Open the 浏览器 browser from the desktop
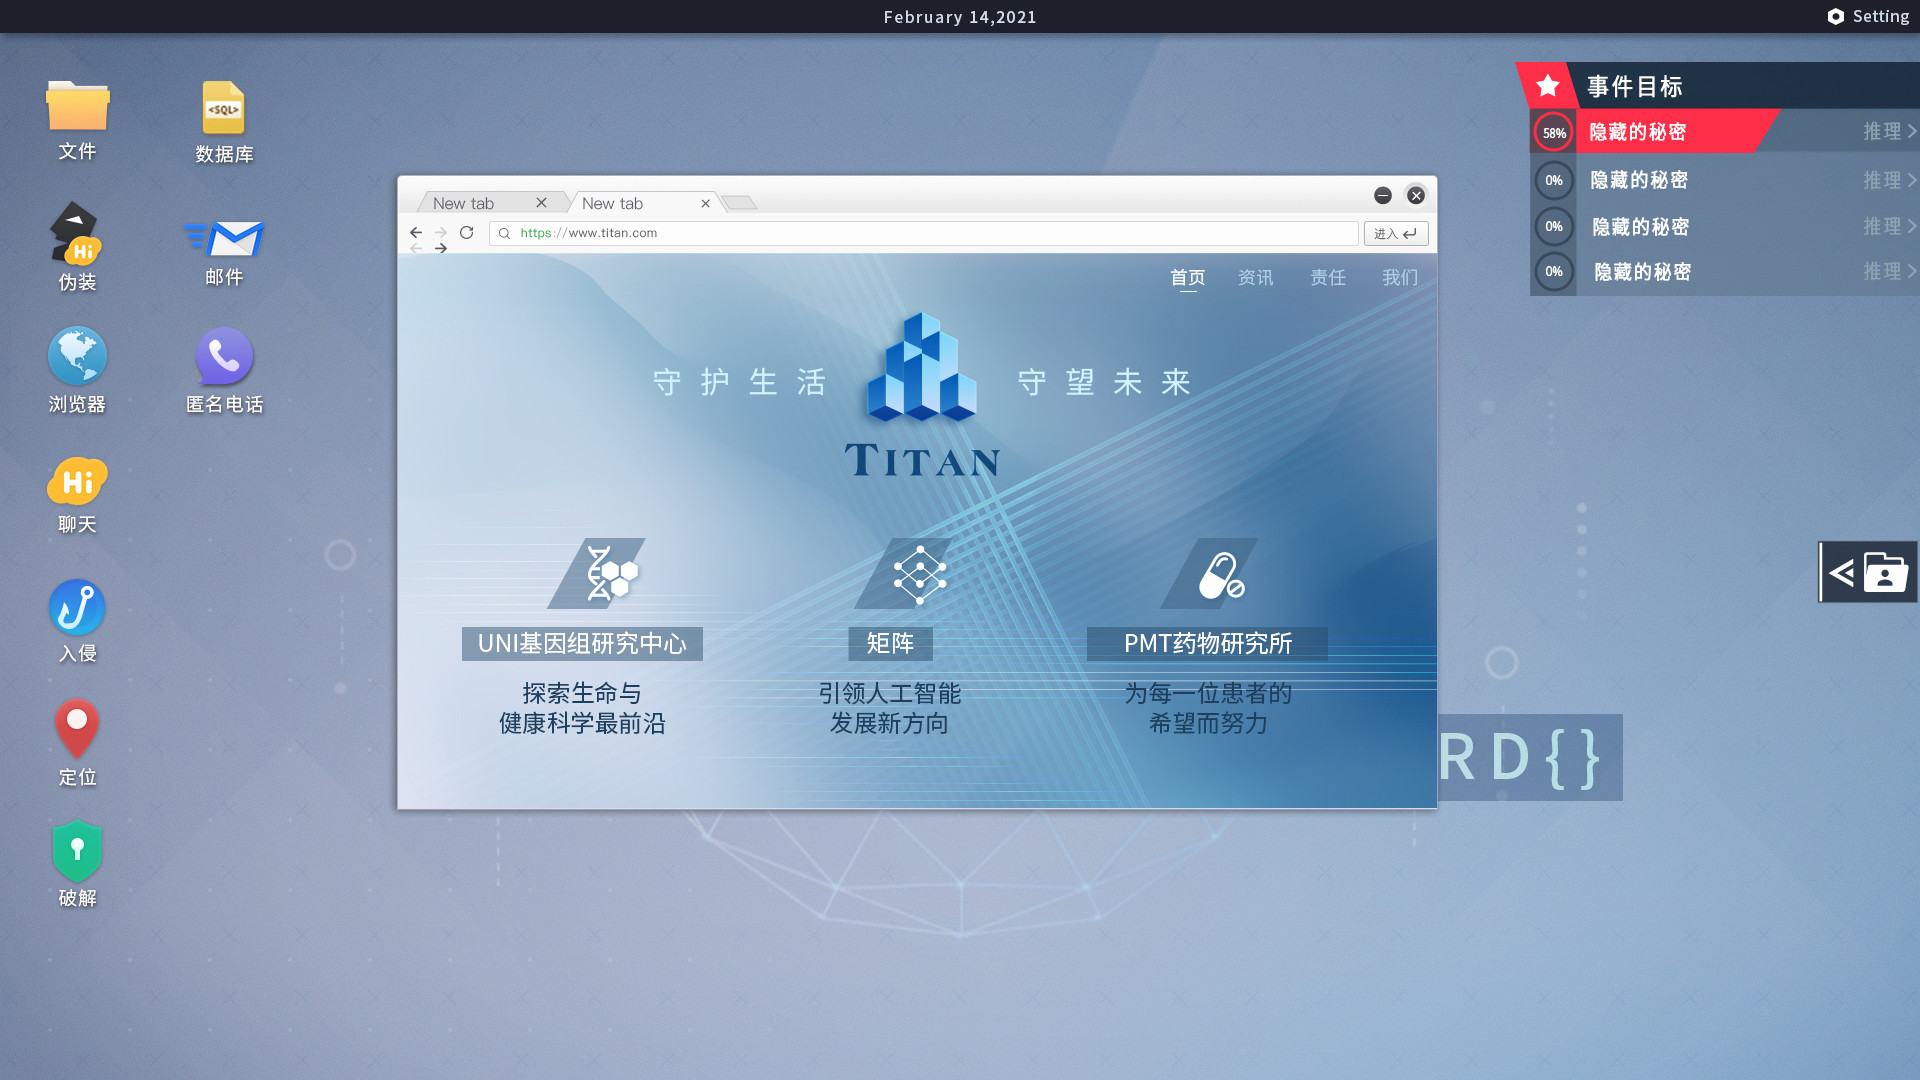Screen dimensions: 1920x1080 tap(76, 357)
